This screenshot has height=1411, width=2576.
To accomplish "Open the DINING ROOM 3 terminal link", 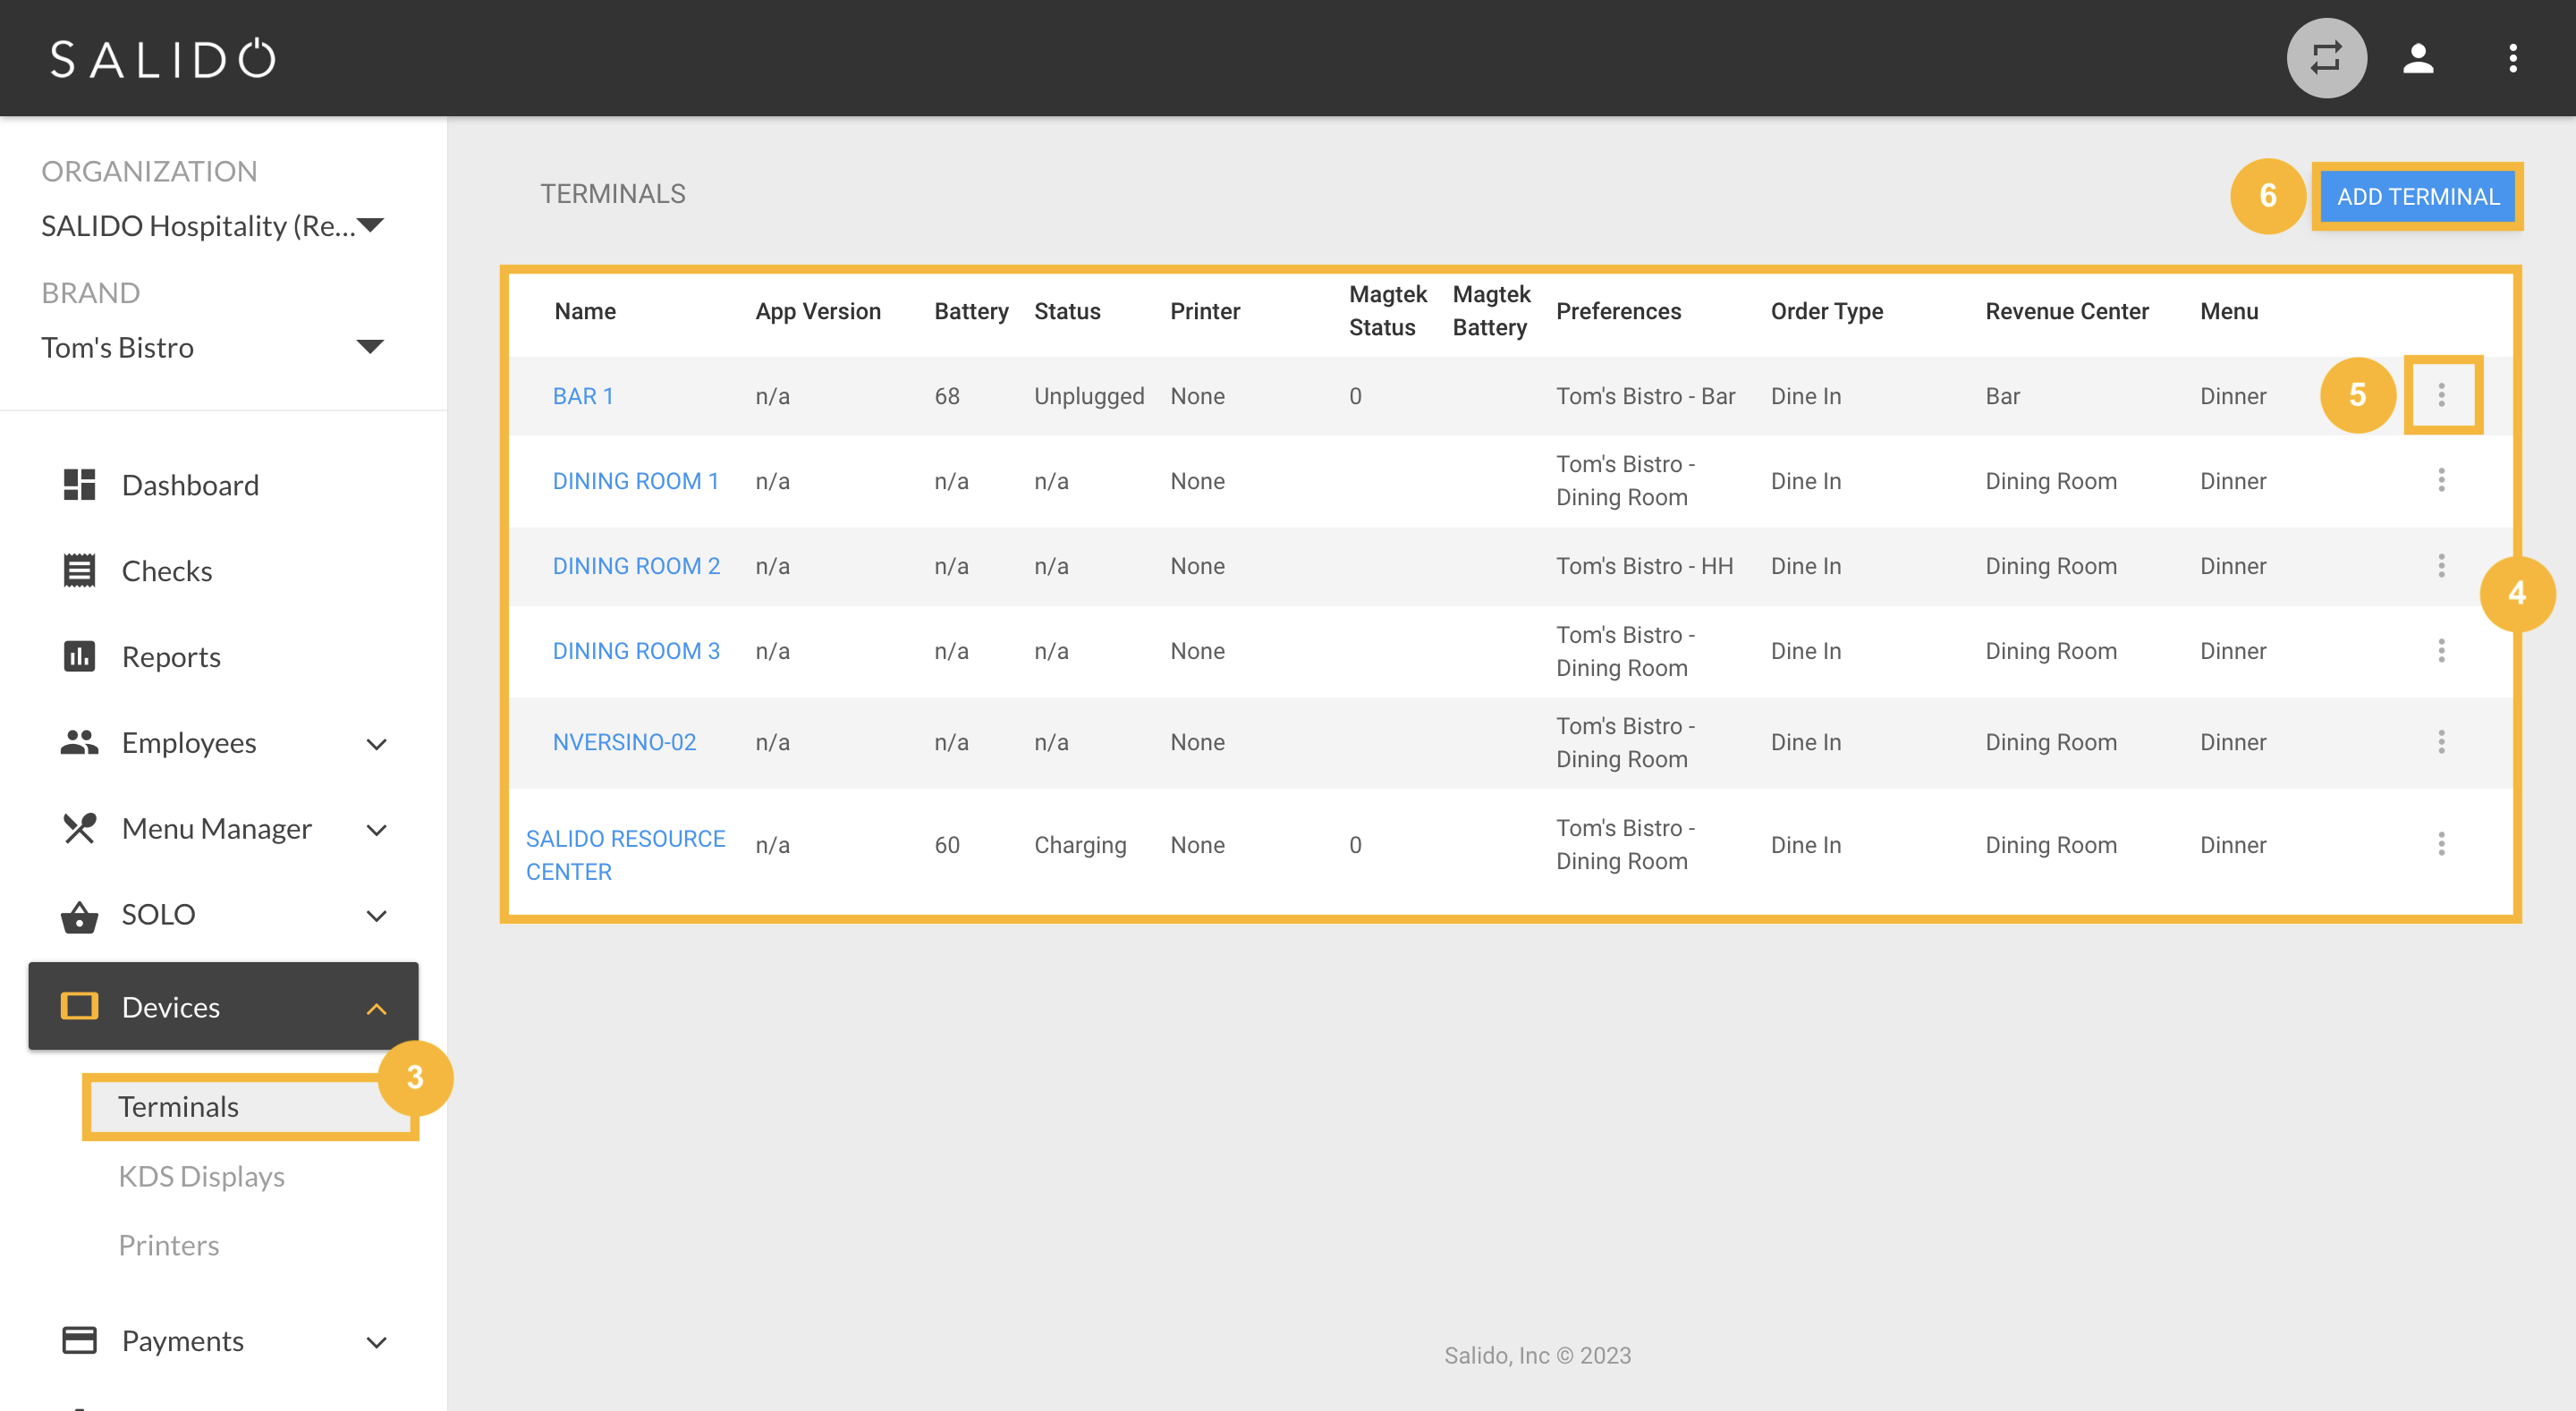I will point(636,651).
